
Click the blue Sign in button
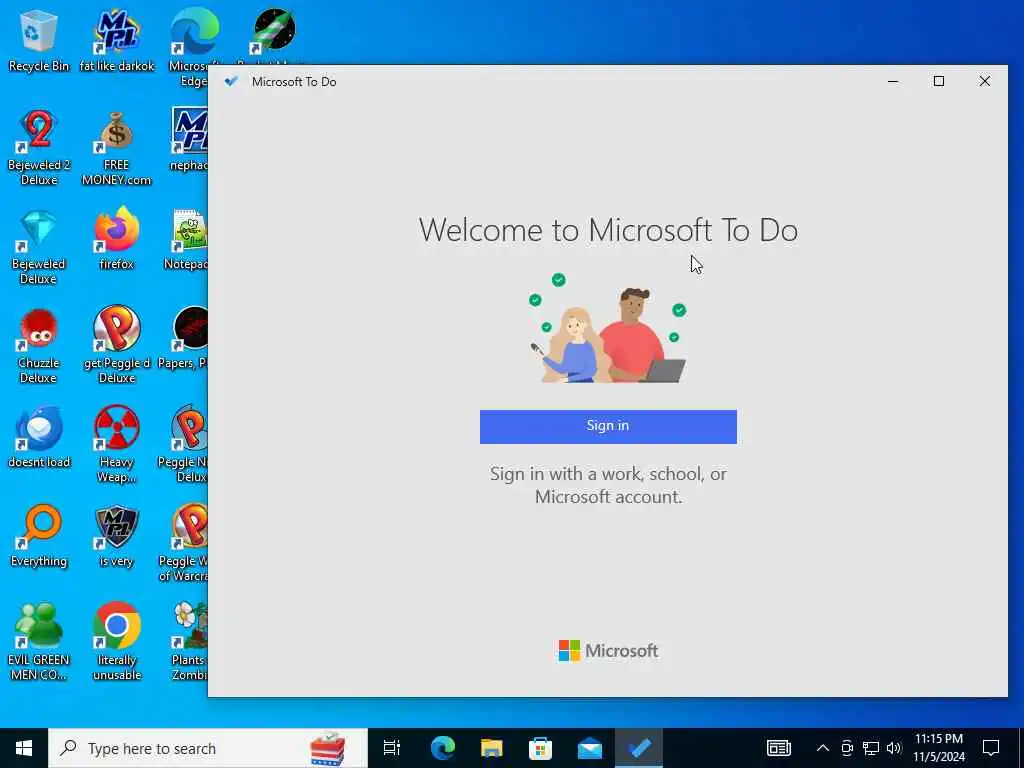[x=608, y=426]
